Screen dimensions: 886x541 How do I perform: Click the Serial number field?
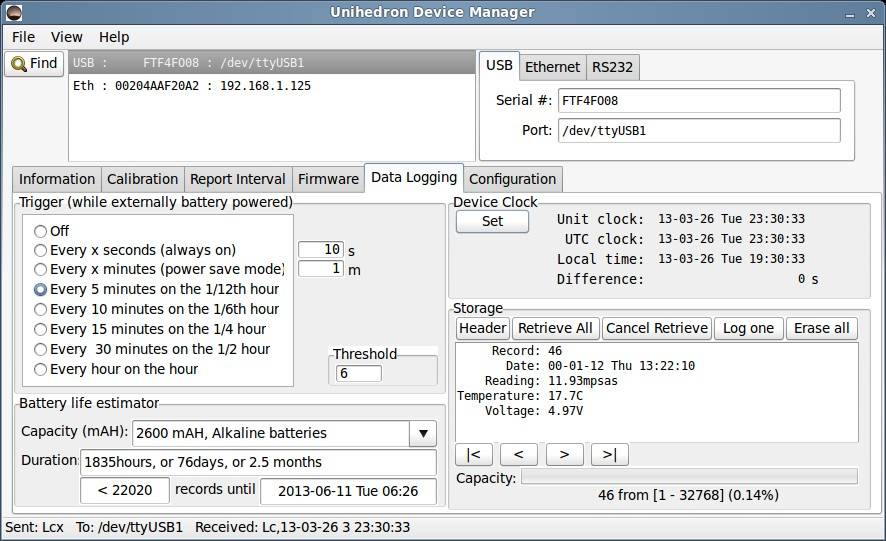tap(698, 100)
